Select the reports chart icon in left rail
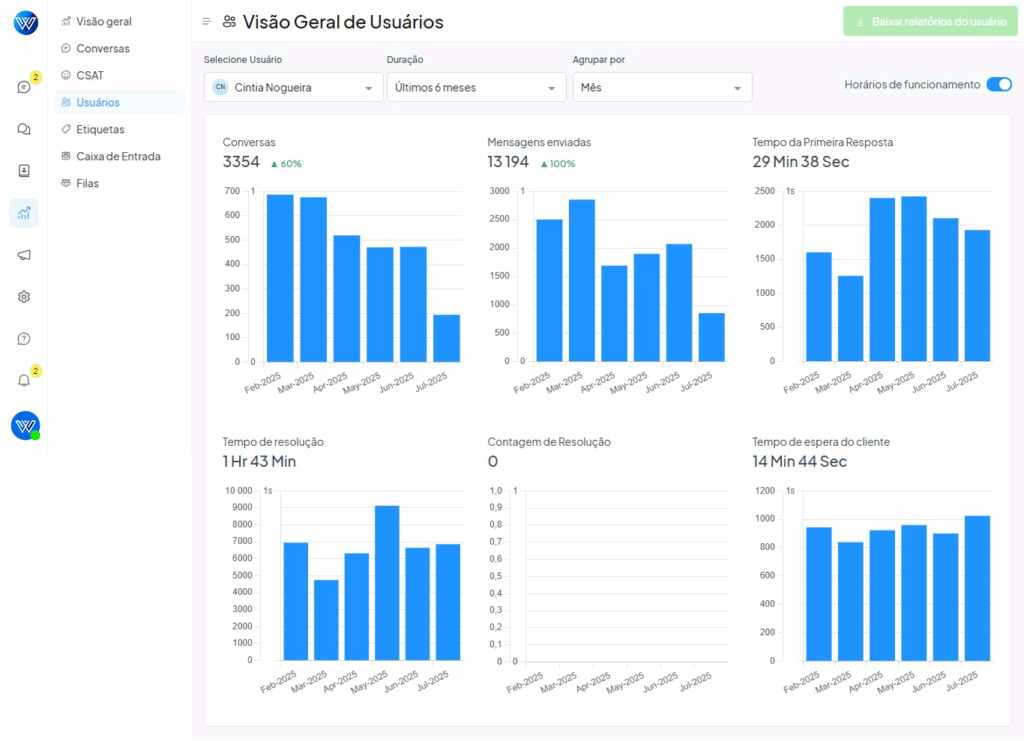Viewport: 1024px width, 741px height. (x=24, y=213)
